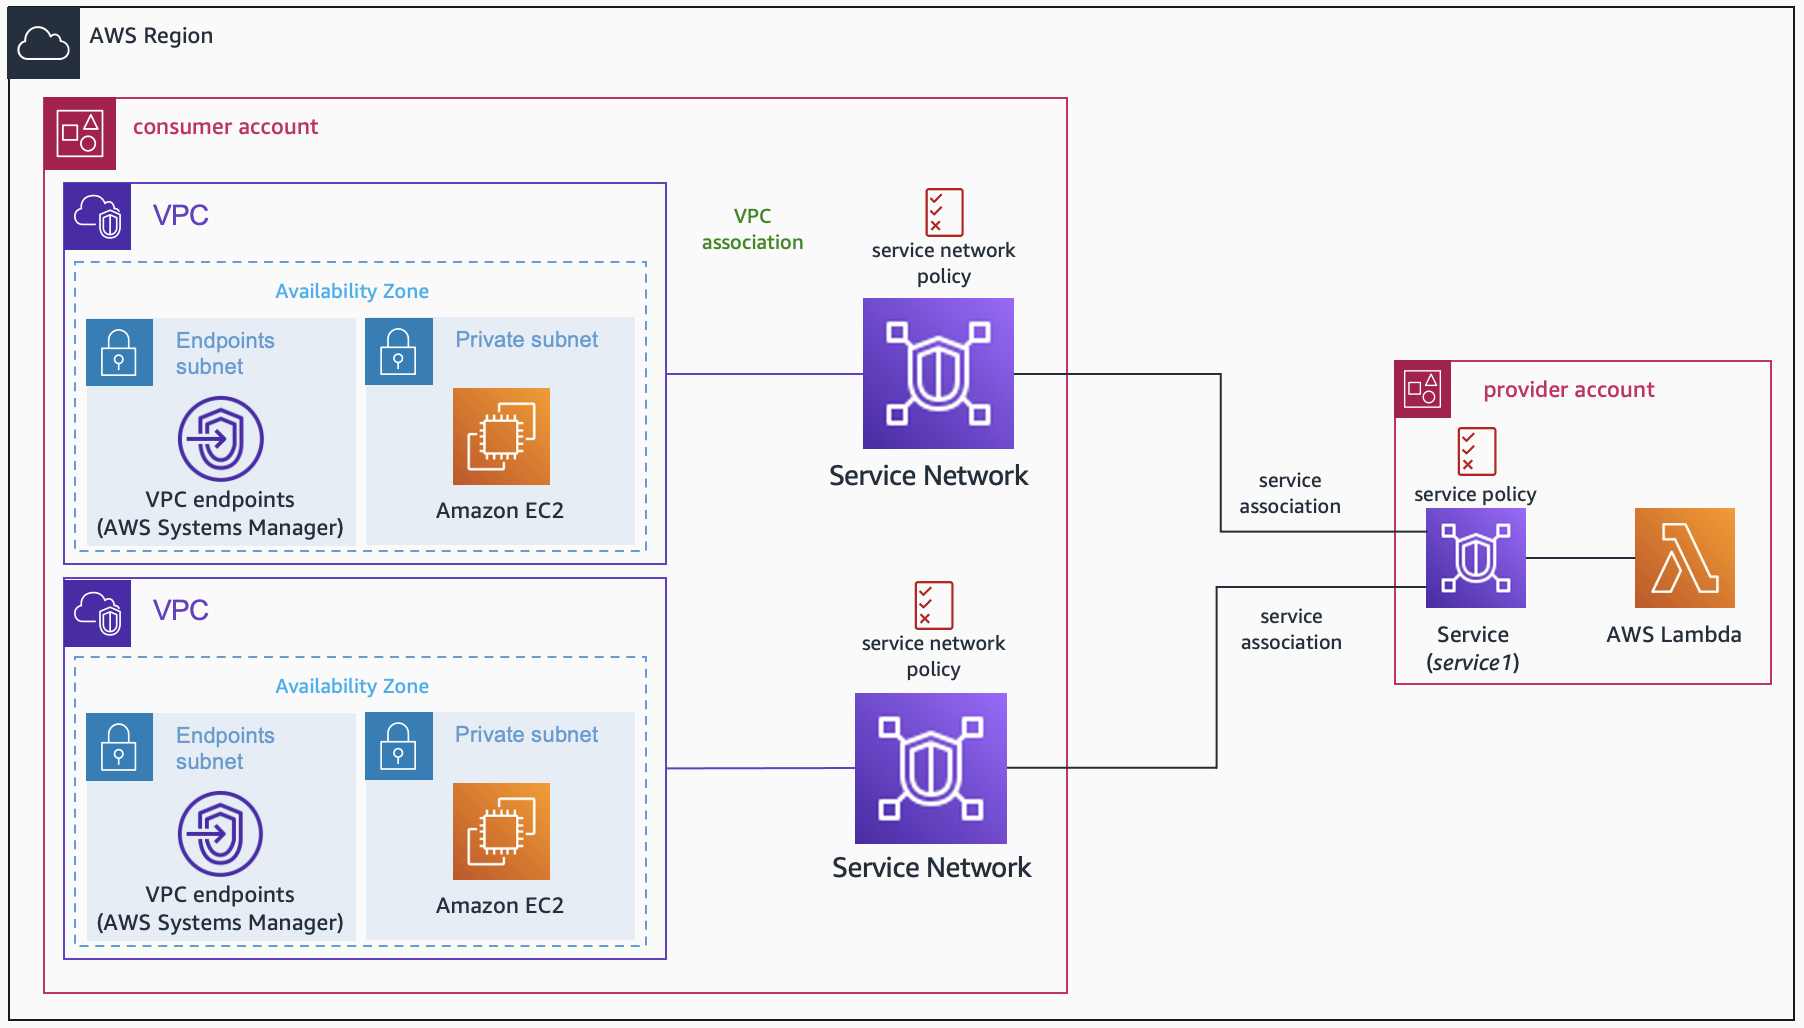Viewport: 1804px width, 1028px height.
Task: Click the upper Private subnet label
Action: (527, 340)
